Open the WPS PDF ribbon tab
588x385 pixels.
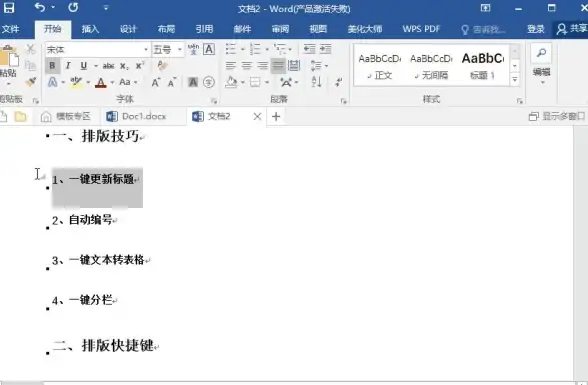point(421,29)
